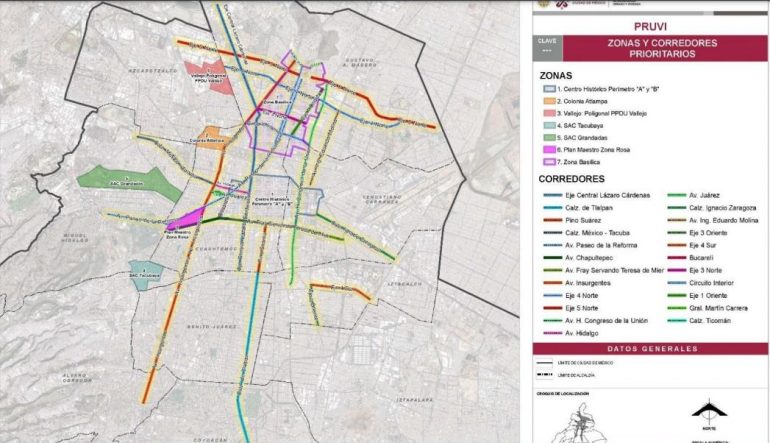Click the "7. Zona Basílica" legend label

tap(578, 162)
